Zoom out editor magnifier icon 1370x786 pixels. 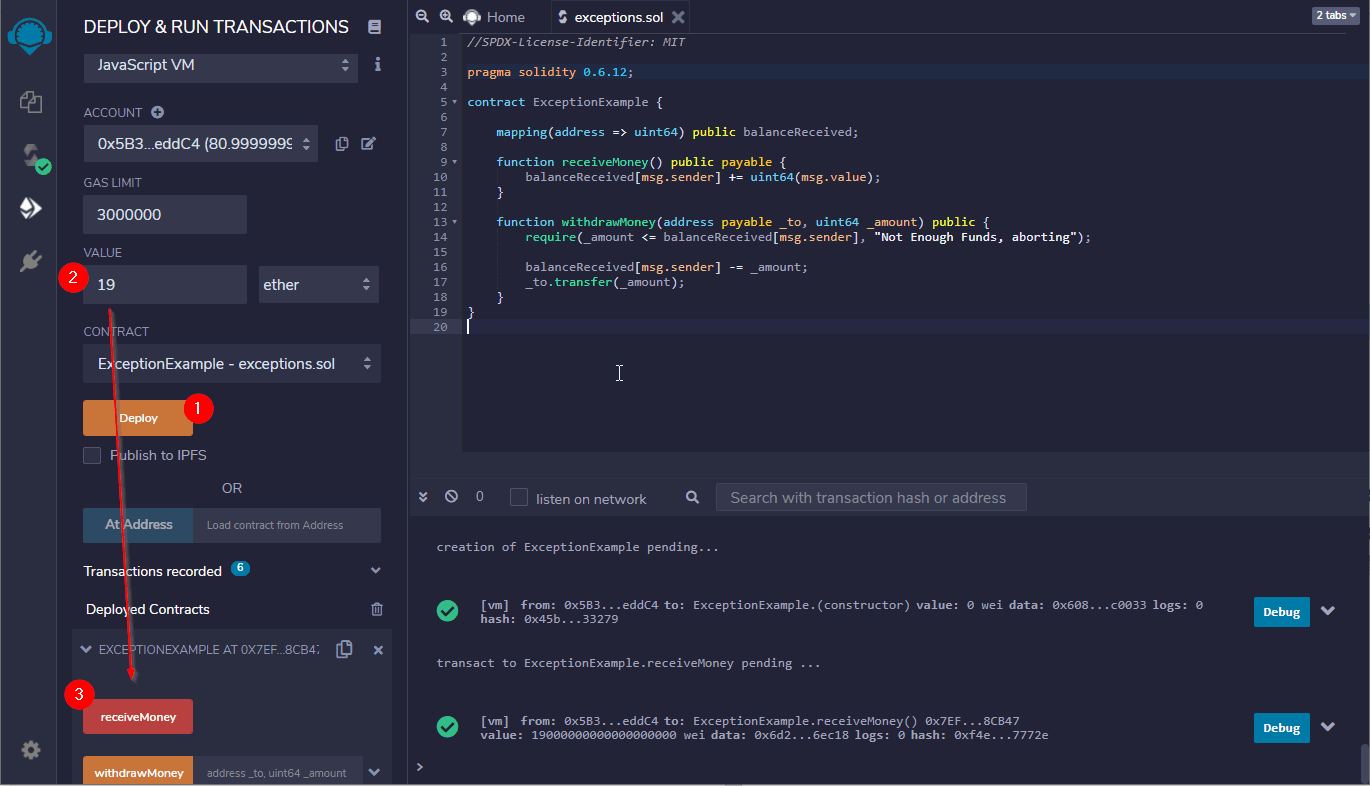(x=422, y=16)
